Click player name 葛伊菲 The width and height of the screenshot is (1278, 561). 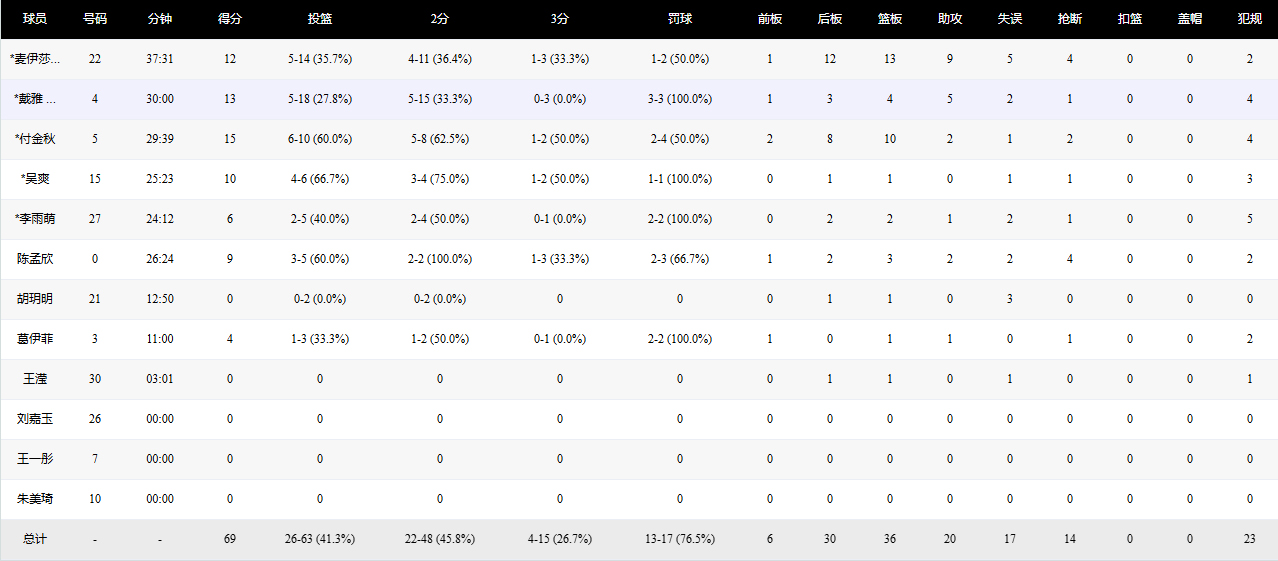[35, 339]
